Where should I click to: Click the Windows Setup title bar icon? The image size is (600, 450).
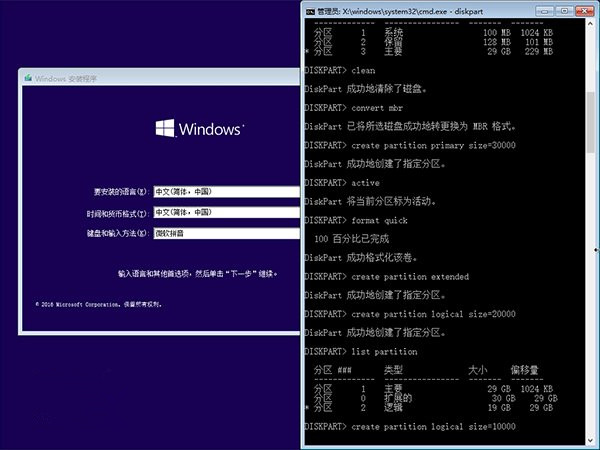click(28, 78)
